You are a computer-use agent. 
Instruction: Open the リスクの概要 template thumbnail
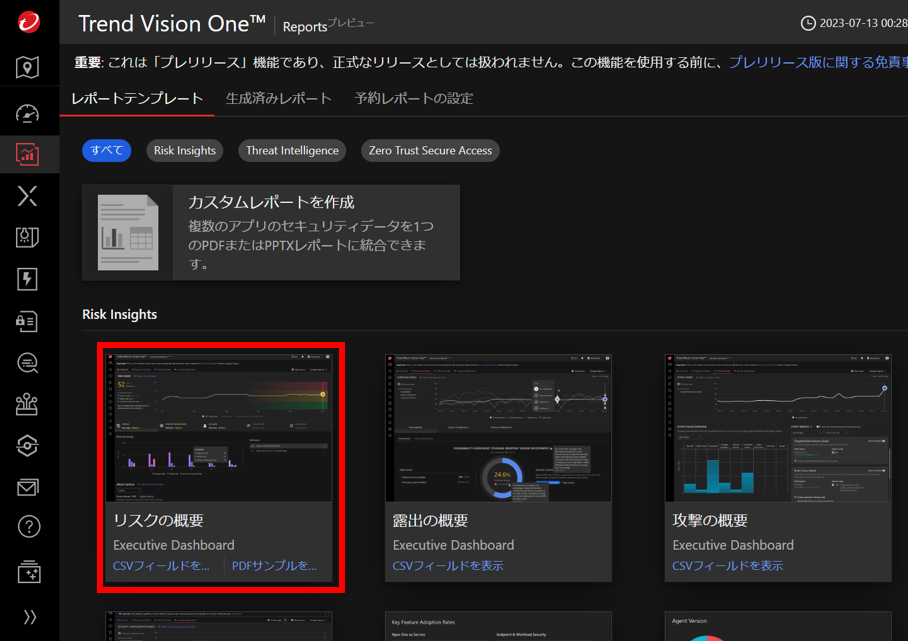(219, 428)
